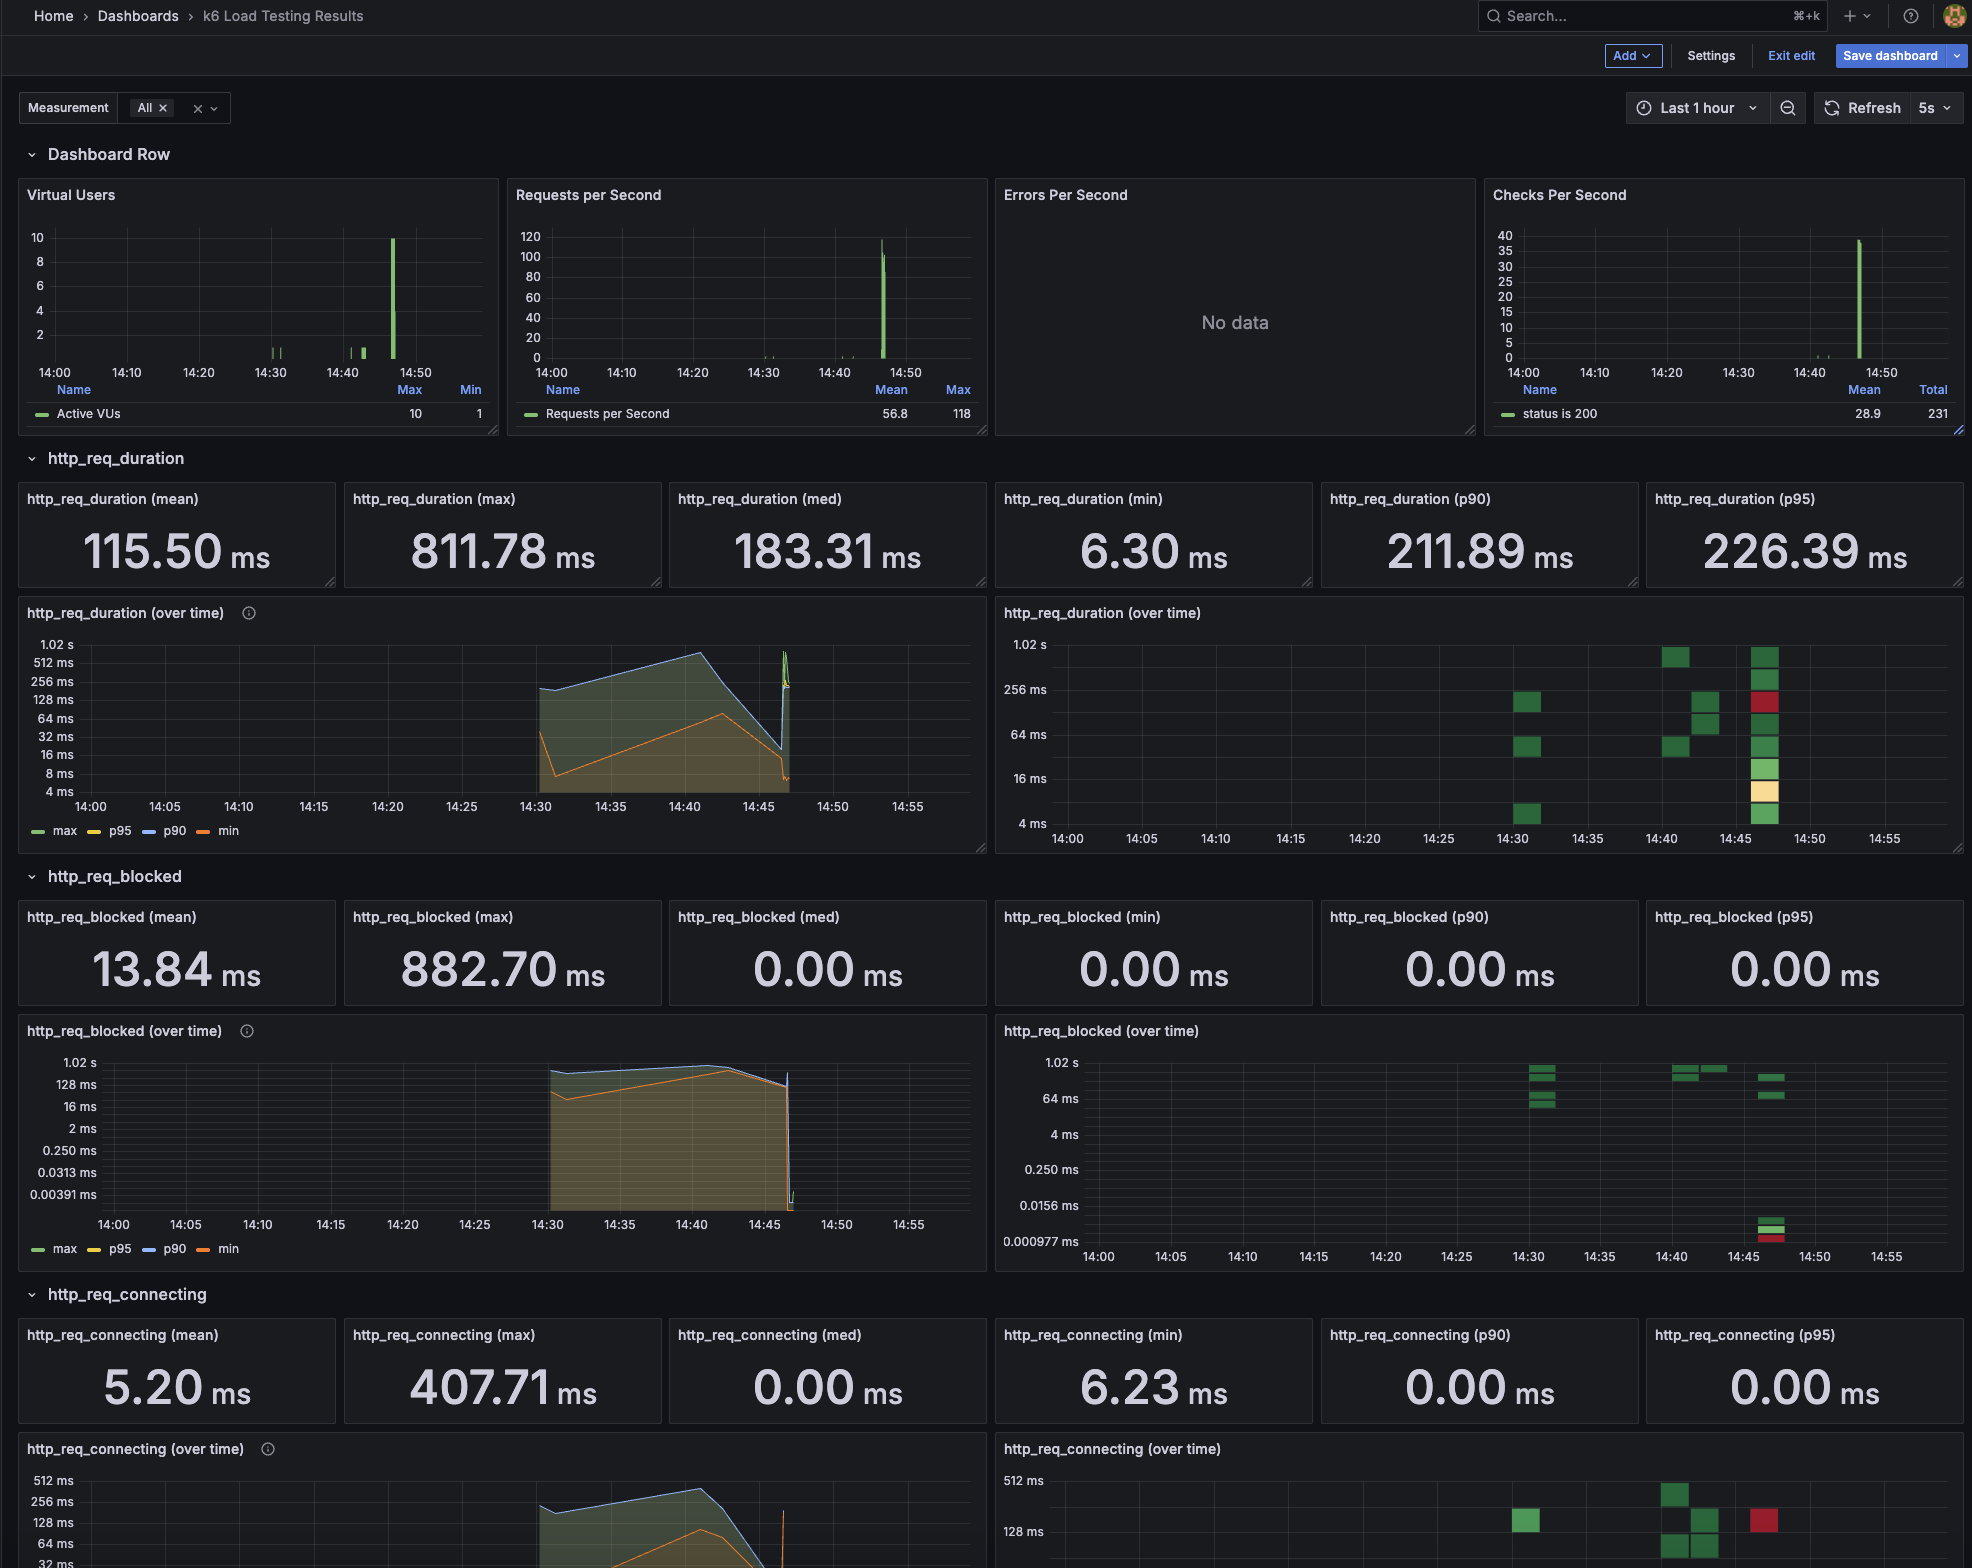The height and width of the screenshot is (1568, 1972).
Task: Click info icon beside http_req_blocked over time
Action: coord(247,1031)
